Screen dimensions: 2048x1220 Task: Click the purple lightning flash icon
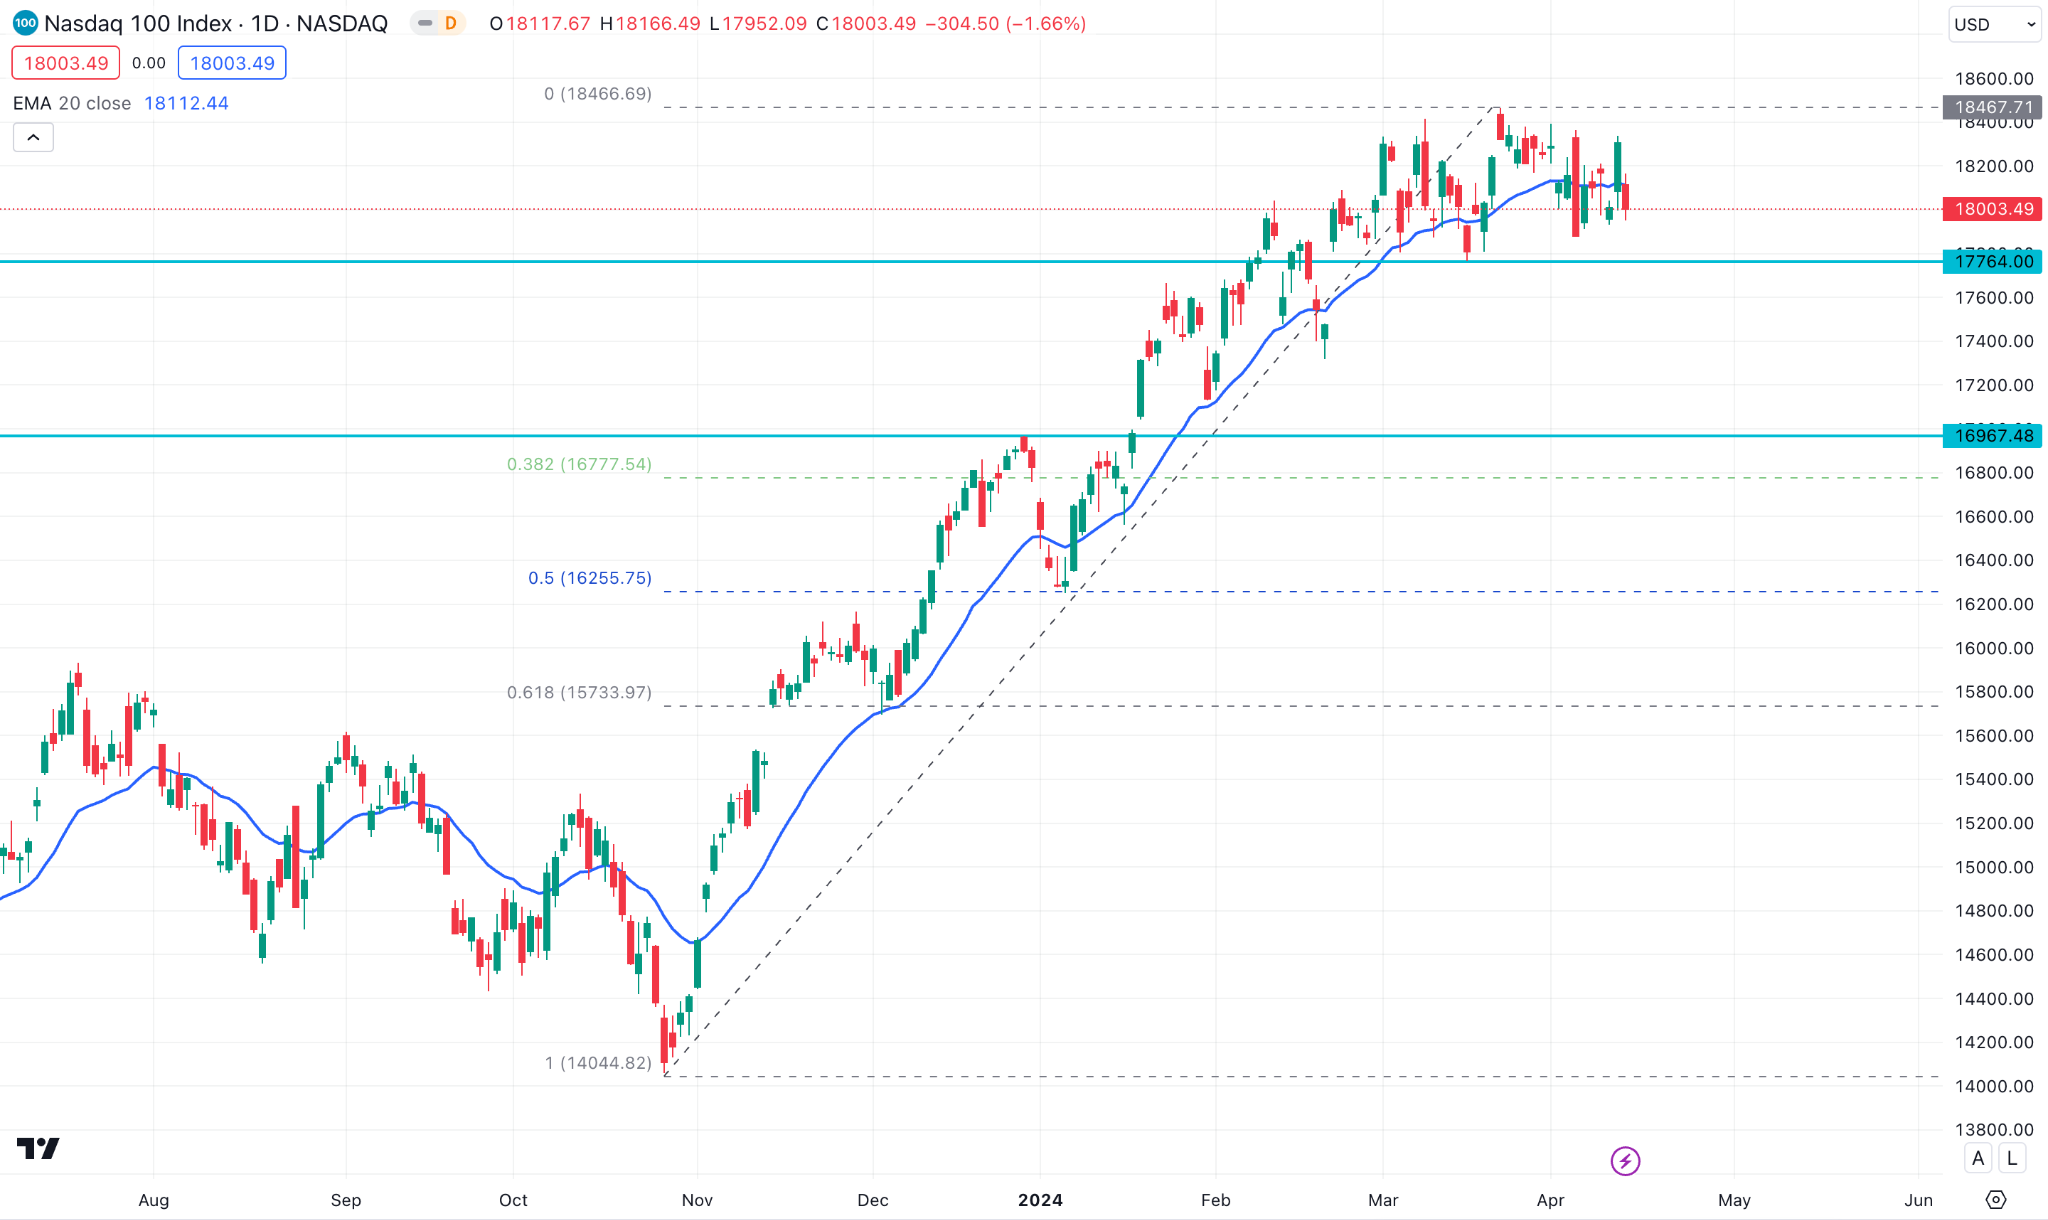pyautogui.click(x=1625, y=1161)
